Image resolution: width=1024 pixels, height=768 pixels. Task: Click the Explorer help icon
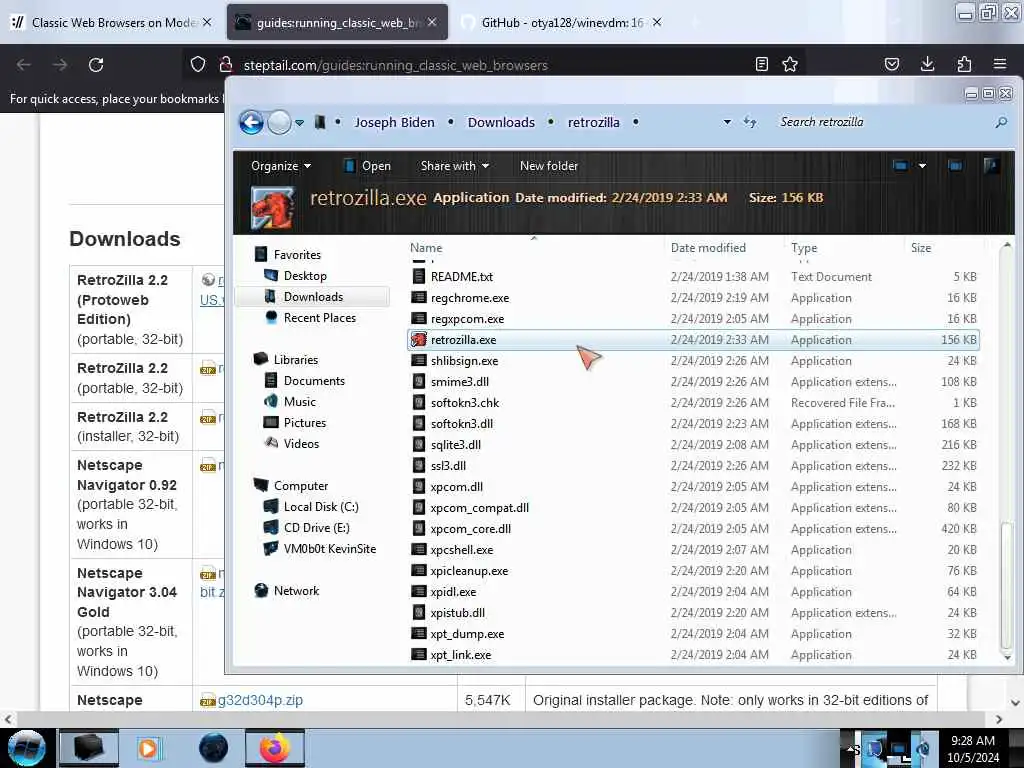coord(991,166)
